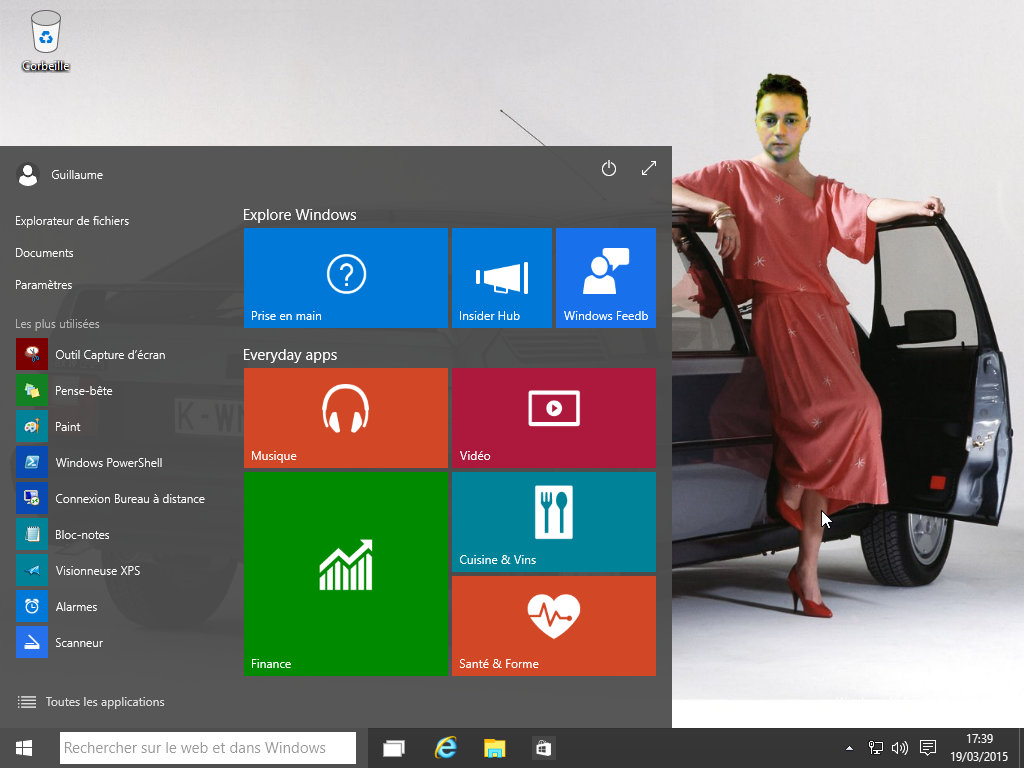This screenshot has width=1024, height=768.
Task: Click the taskbar volume speaker icon
Action: click(x=899, y=748)
